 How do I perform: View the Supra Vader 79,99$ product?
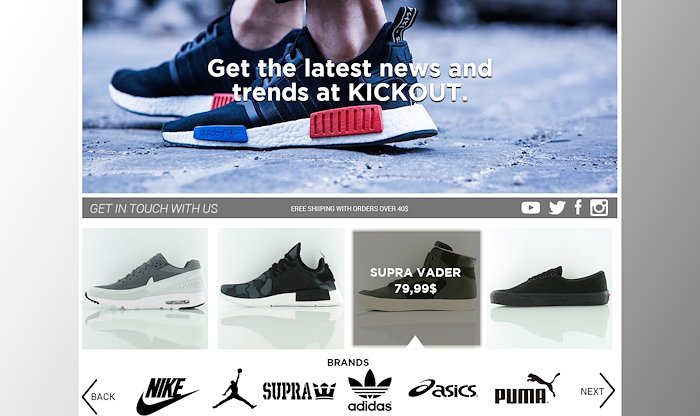[417, 288]
